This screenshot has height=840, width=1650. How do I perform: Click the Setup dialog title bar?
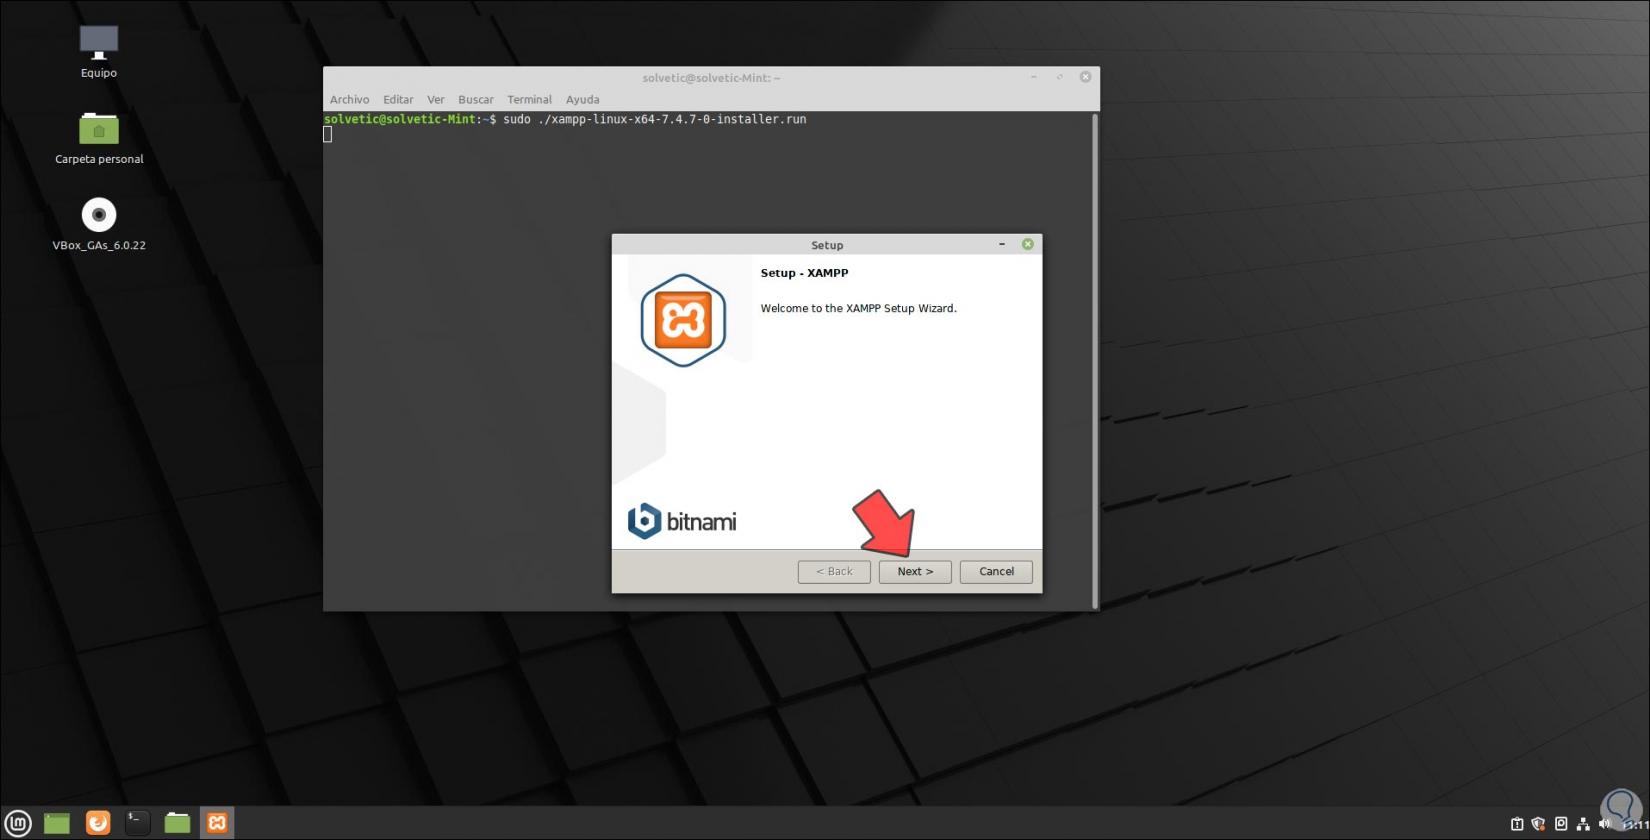point(827,245)
